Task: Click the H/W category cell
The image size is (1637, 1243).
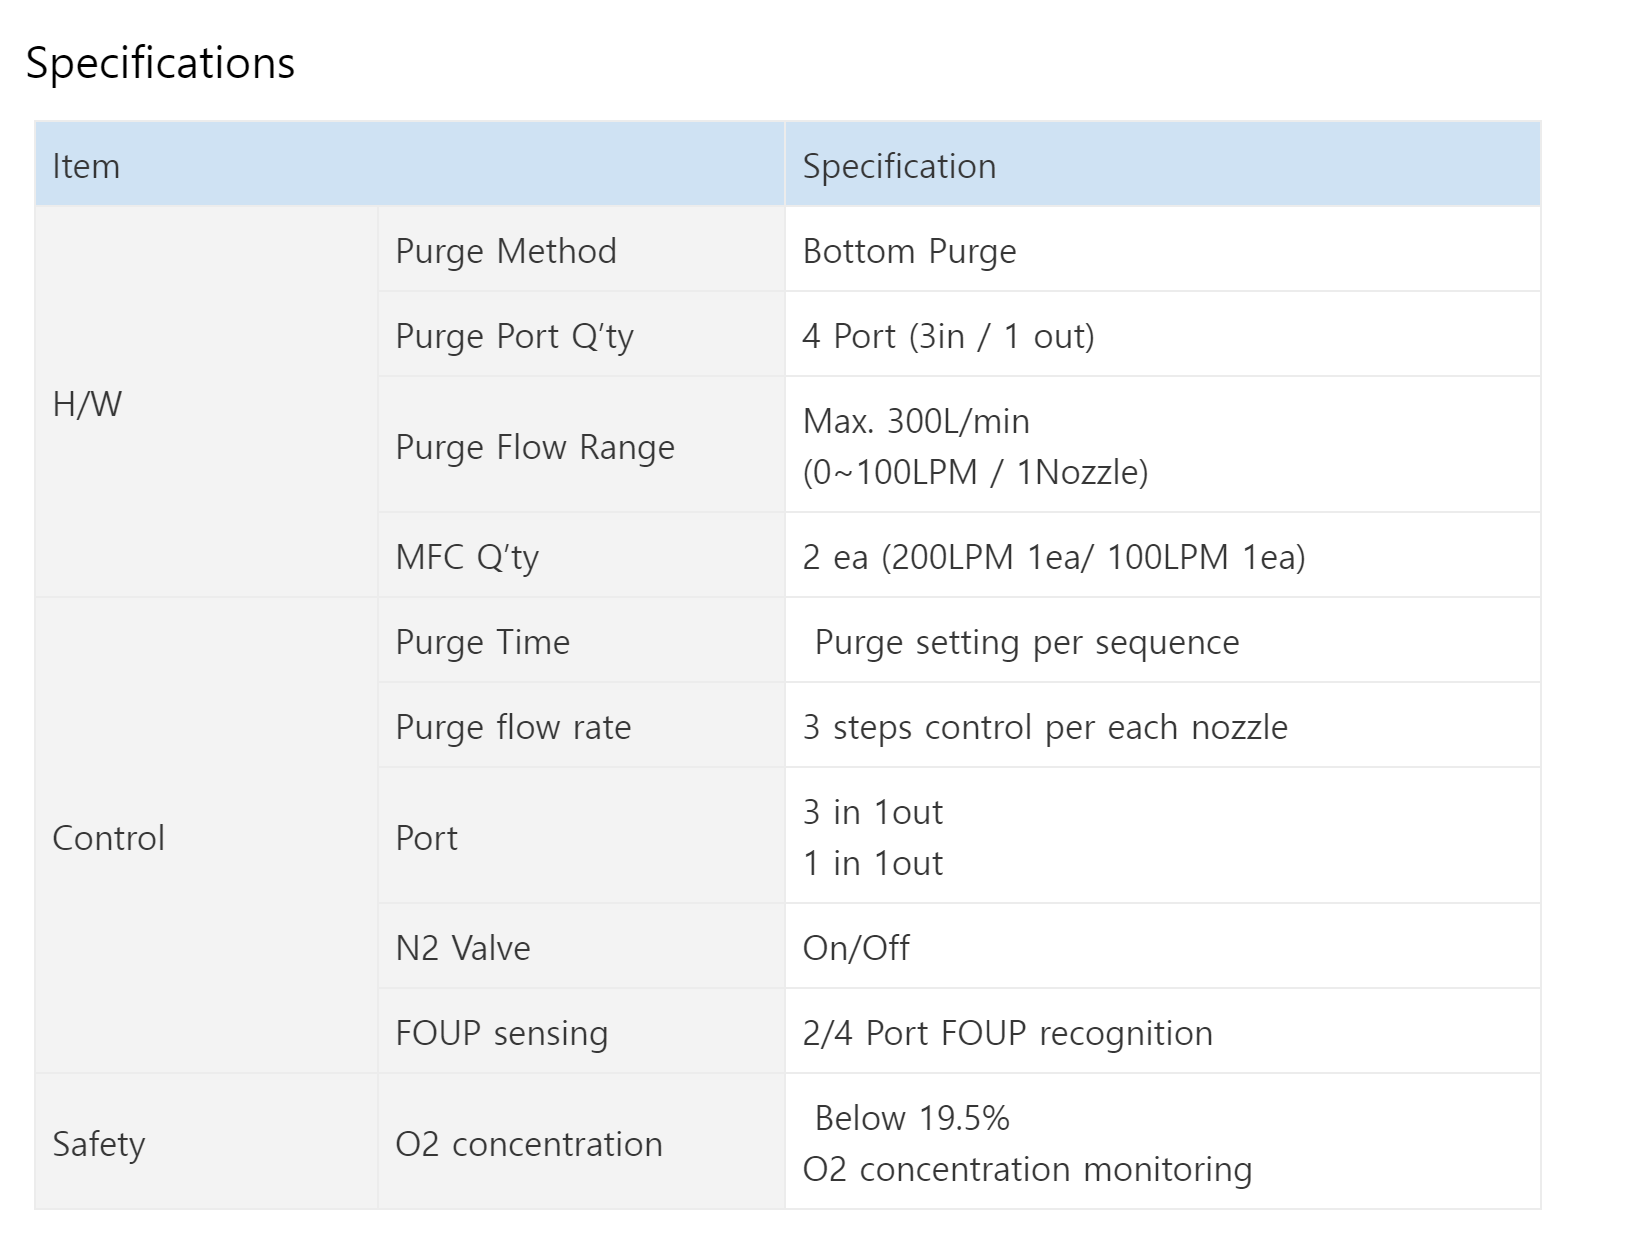Action: point(206,403)
